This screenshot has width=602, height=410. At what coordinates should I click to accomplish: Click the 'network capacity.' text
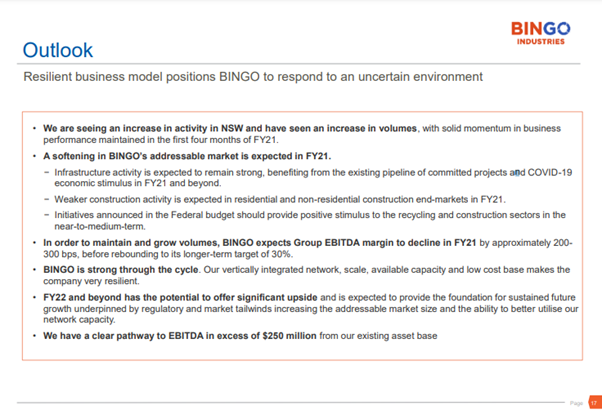(79, 319)
